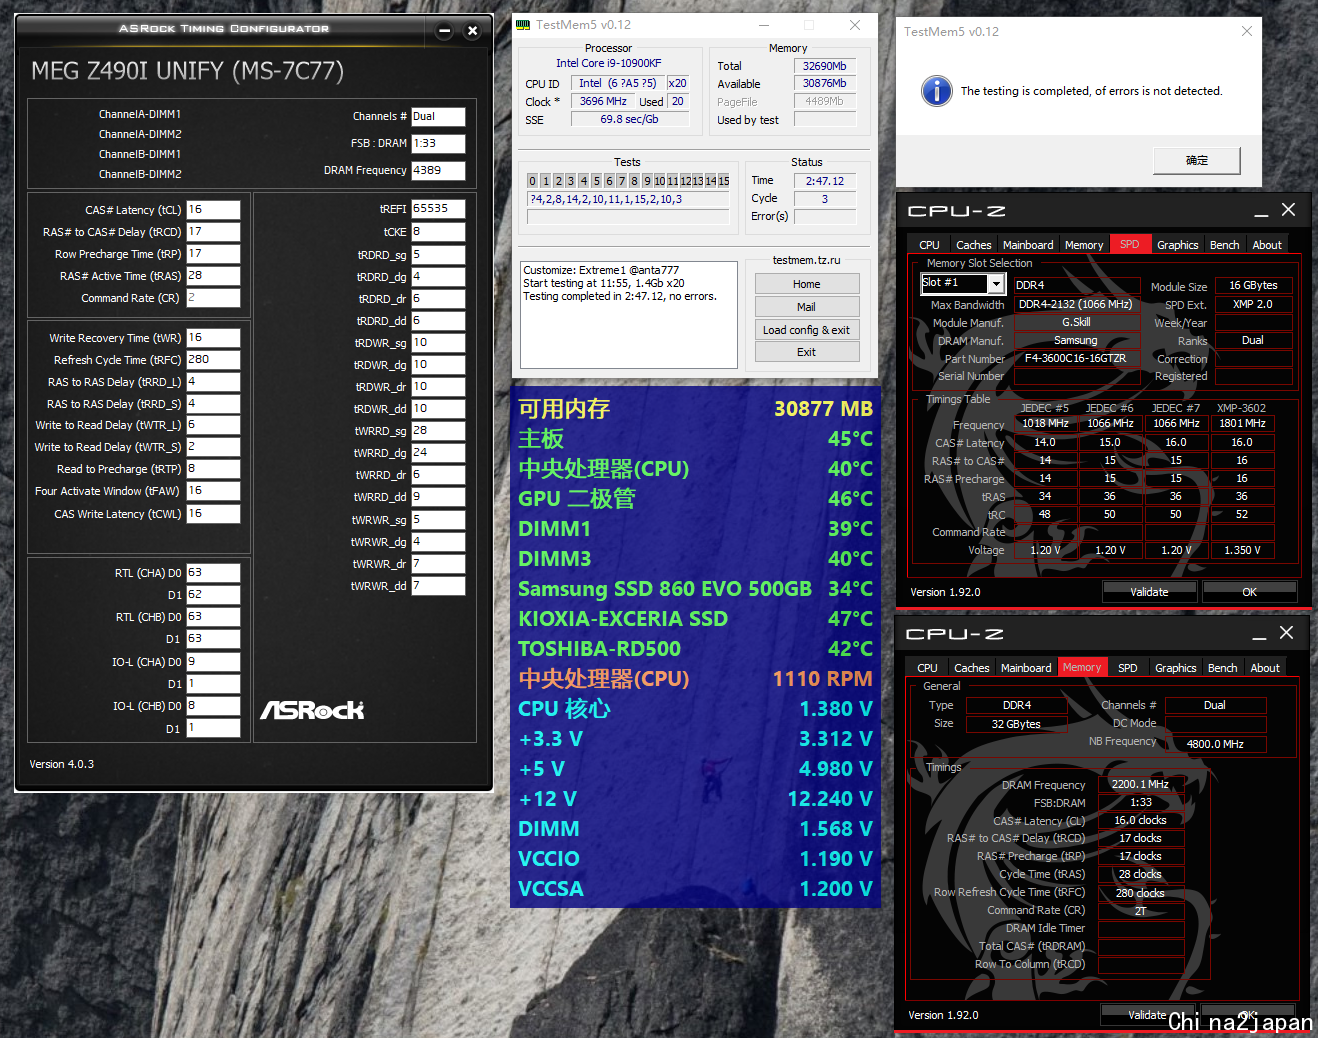
Task: Click the Intel Core i9-10900KF processor name
Action: pyautogui.click(x=609, y=63)
